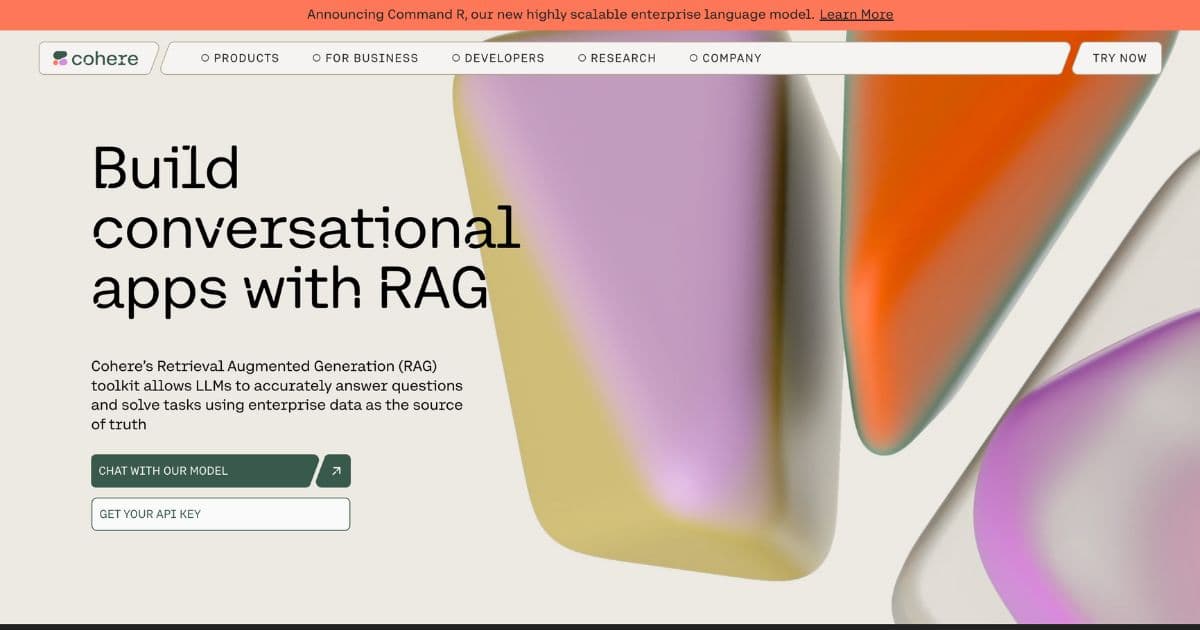
Task: Open the Research menu
Action: 617,58
